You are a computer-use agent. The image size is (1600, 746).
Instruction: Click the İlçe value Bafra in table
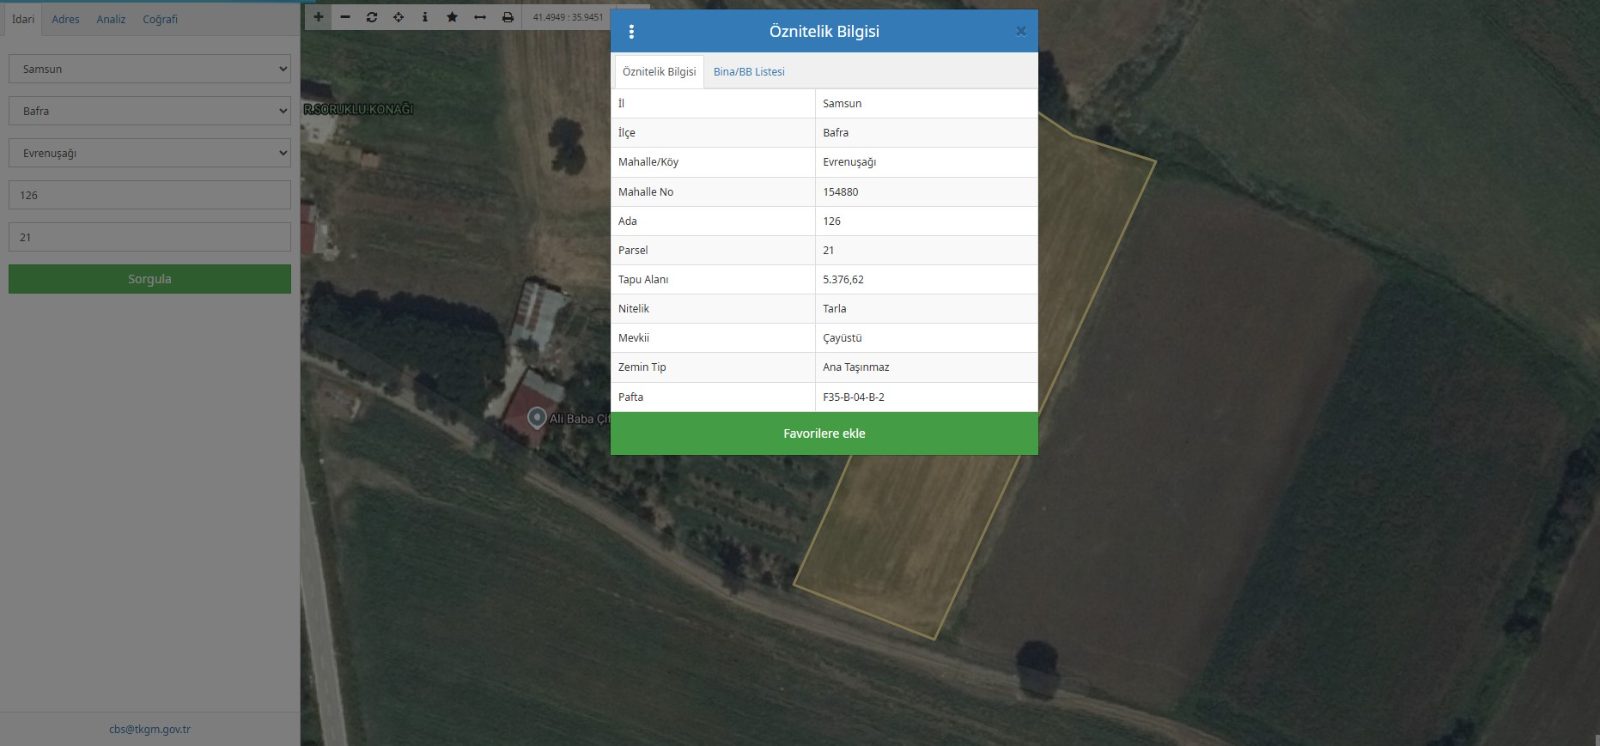point(835,133)
